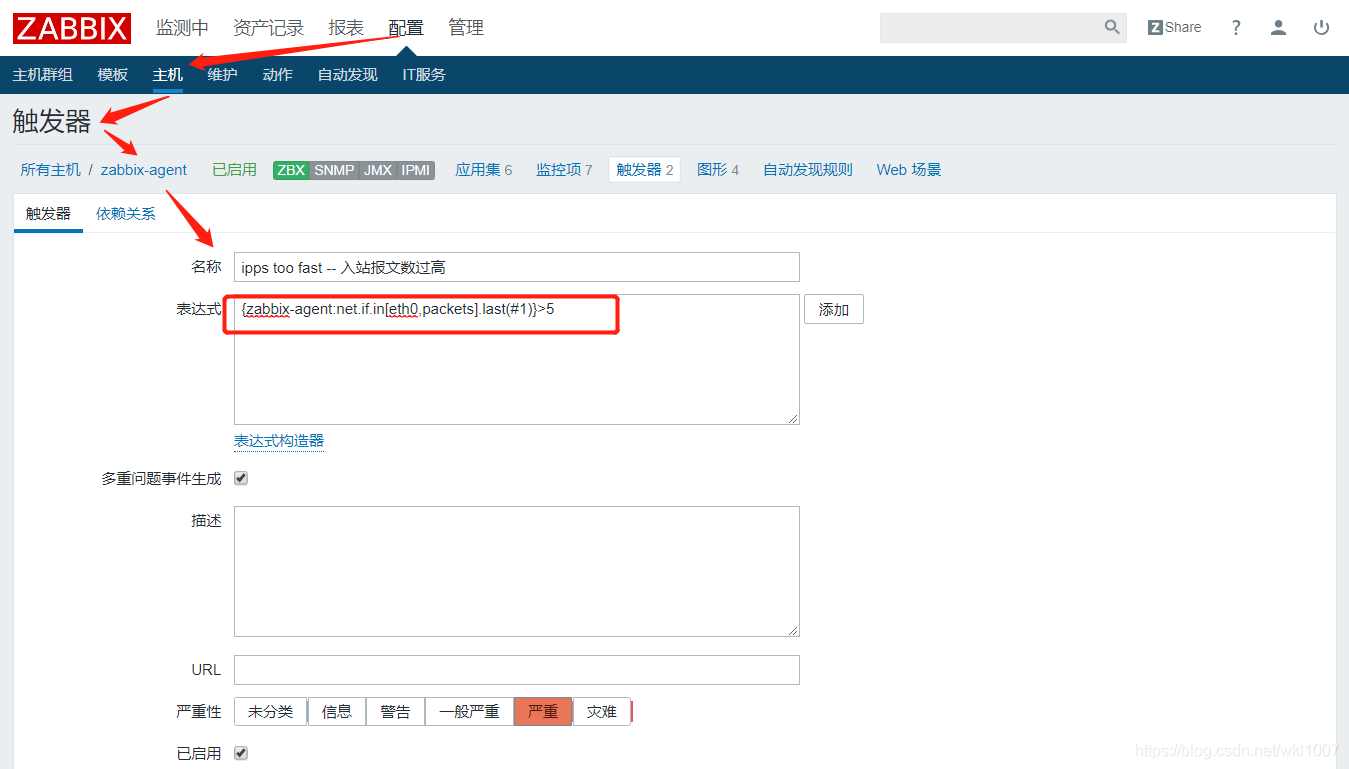
Task: Open 应用集 6 link
Action: (x=484, y=170)
